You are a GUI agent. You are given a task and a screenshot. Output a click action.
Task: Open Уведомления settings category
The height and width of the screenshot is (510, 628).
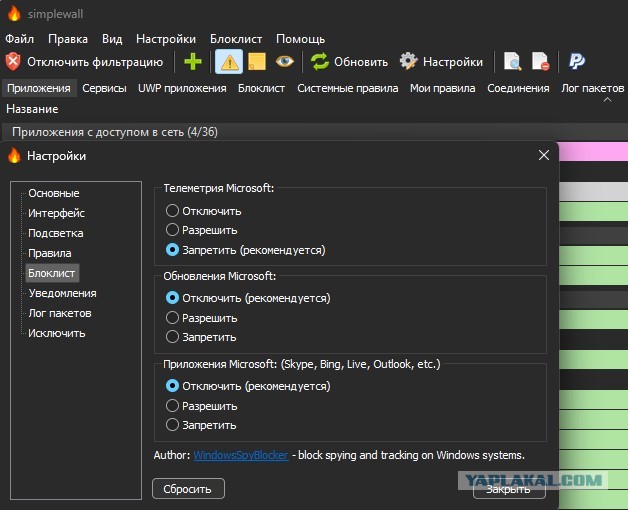62,293
